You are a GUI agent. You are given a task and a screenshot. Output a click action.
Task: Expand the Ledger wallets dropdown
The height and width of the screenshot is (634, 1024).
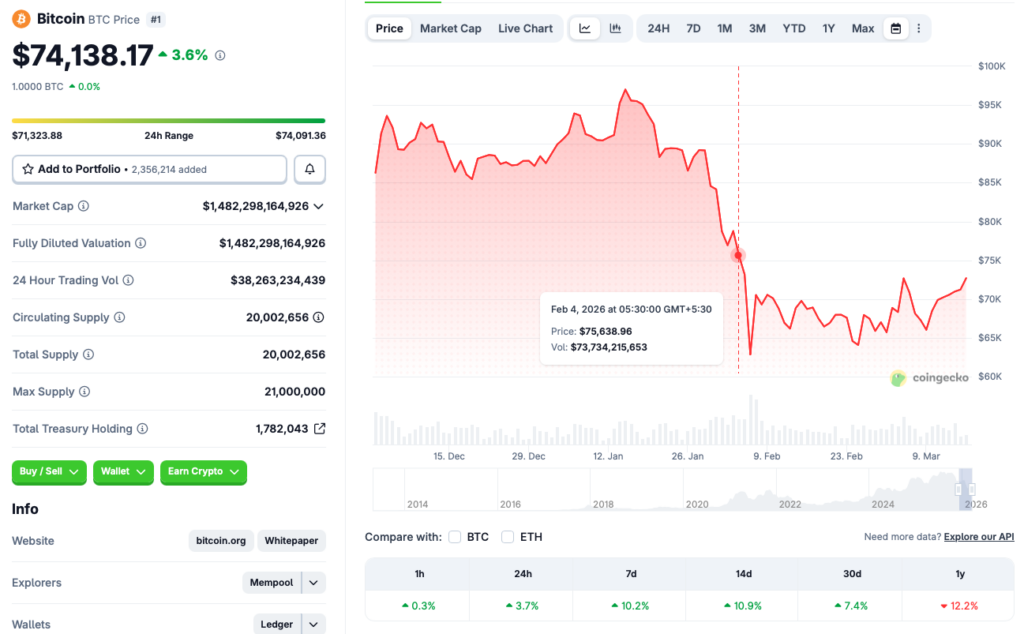point(314,623)
